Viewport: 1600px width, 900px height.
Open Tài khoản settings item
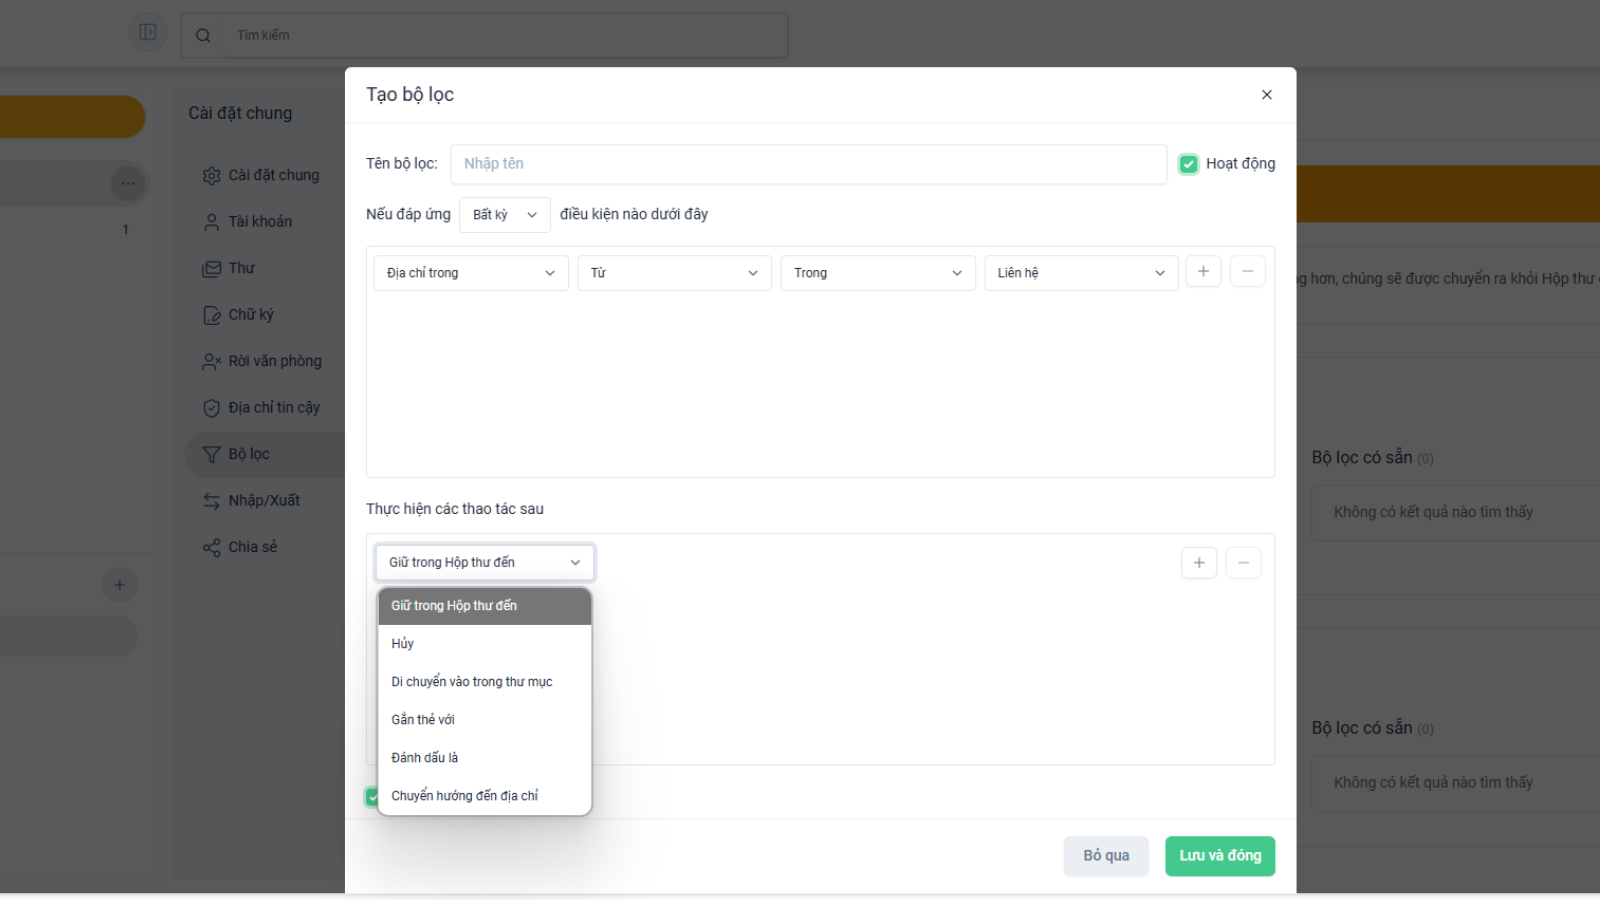point(262,222)
